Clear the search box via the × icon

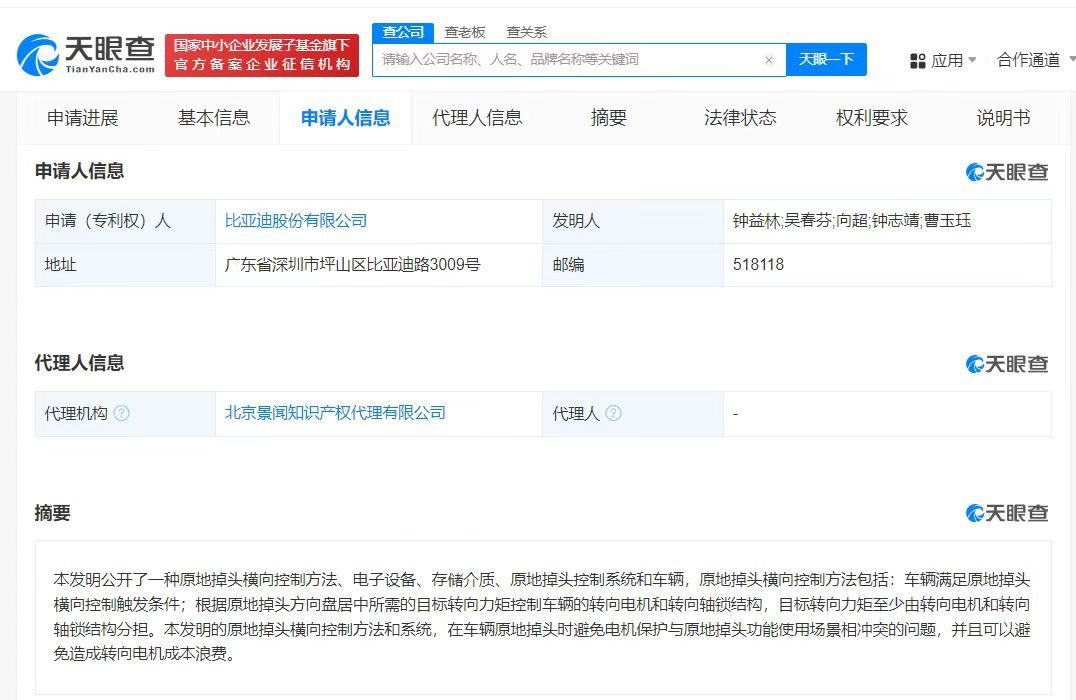768,60
